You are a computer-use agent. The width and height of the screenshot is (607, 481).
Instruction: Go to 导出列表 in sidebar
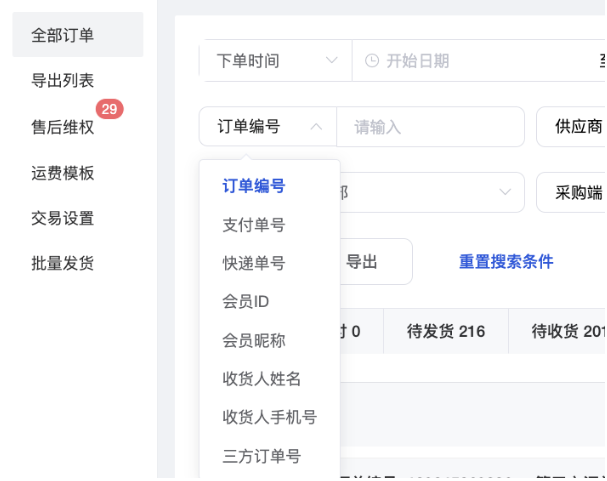62,81
